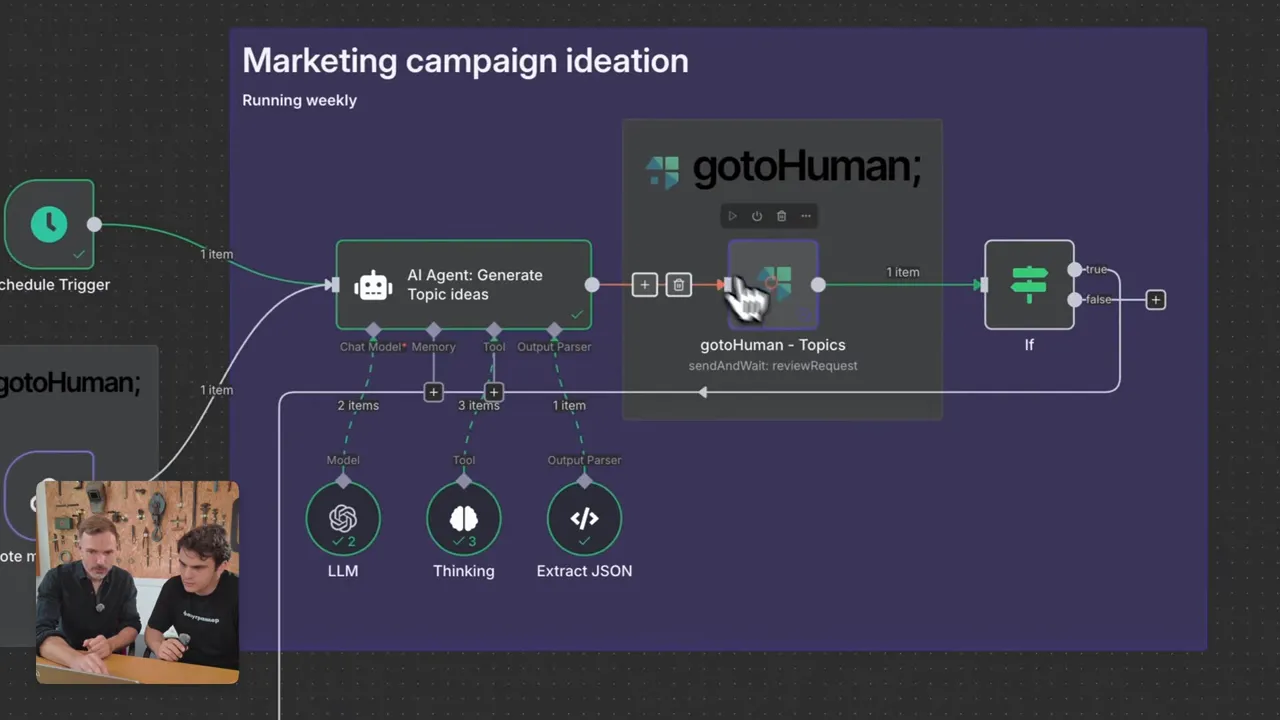The width and height of the screenshot is (1280, 720).
Task: Open the OpenAI LLM chat model node
Action: [343, 518]
